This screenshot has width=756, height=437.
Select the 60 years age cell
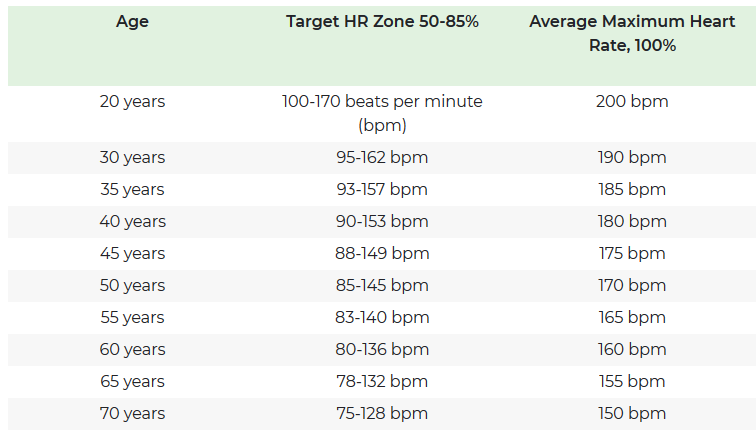point(132,349)
